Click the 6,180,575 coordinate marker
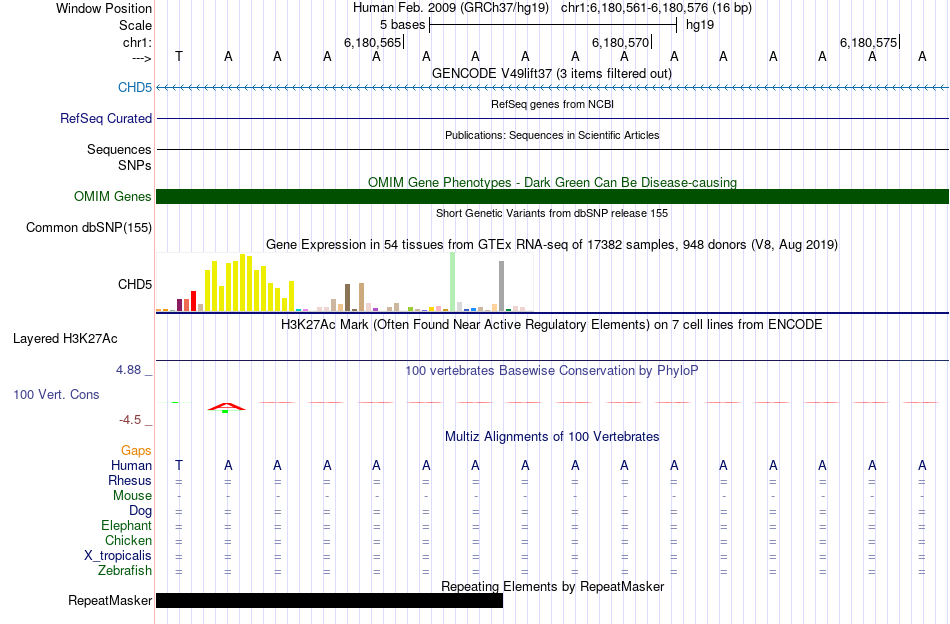The height and width of the screenshot is (624, 950). (868, 42)
